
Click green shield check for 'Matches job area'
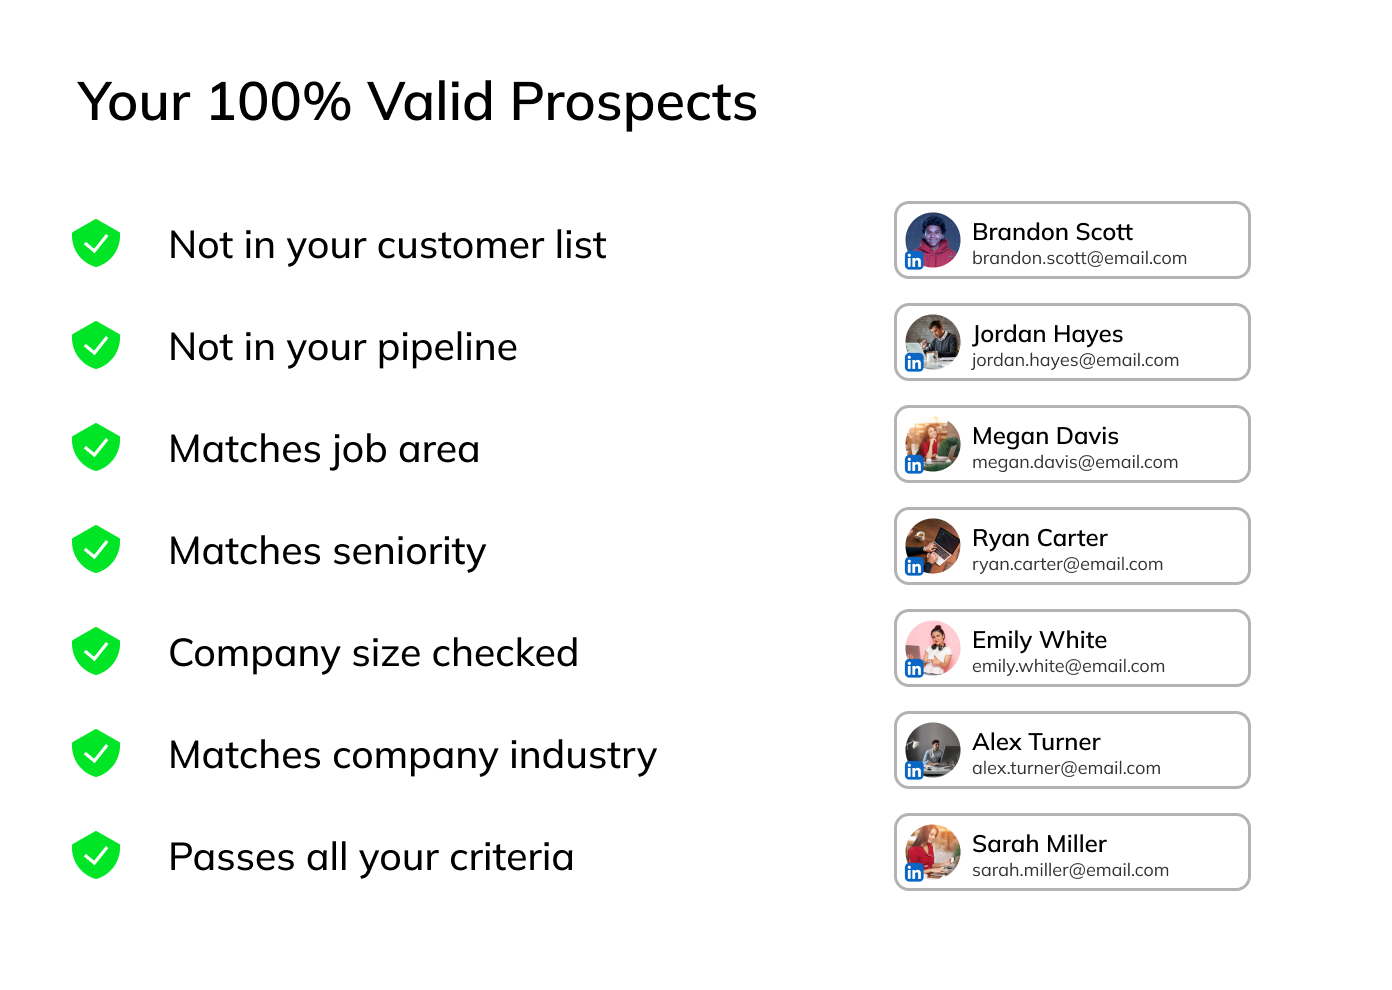click(x=96, y=447)
